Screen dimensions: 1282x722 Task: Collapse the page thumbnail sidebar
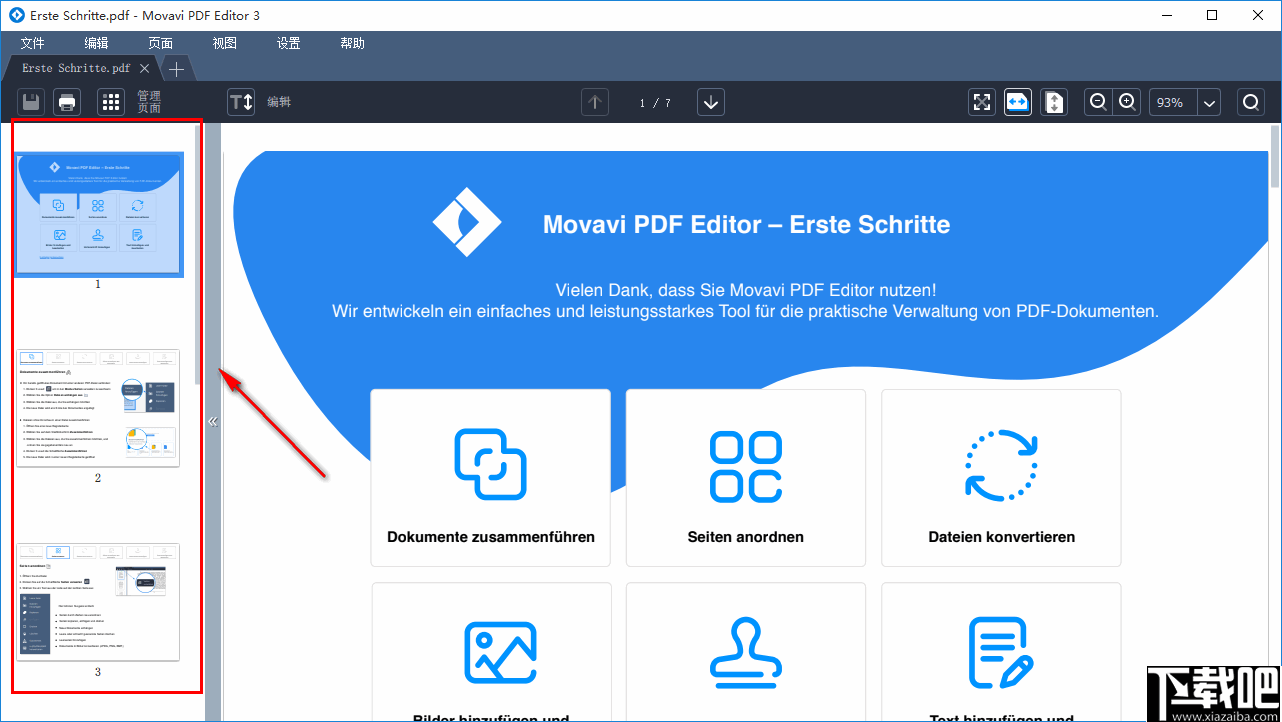(212, 420)
